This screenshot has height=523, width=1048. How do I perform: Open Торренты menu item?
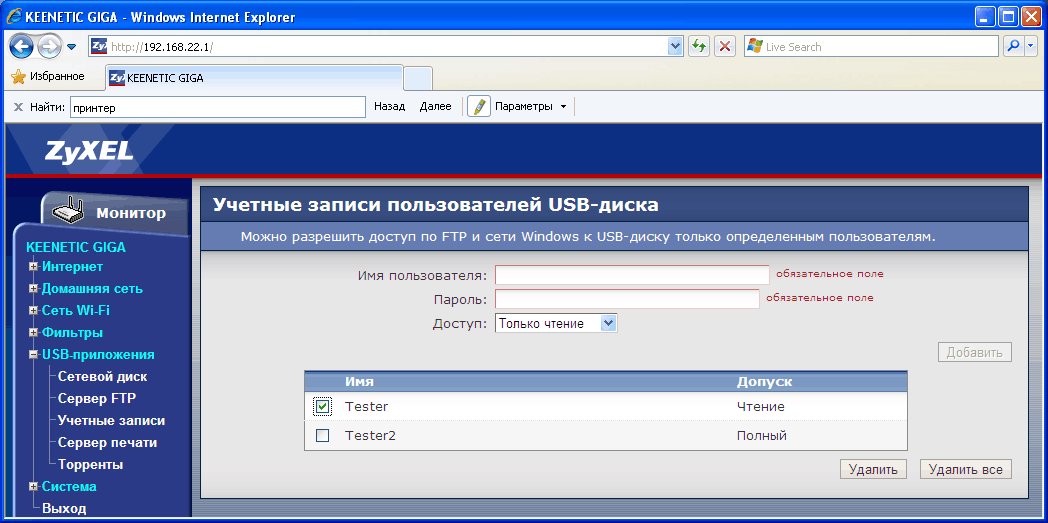[x=90, y=464]
